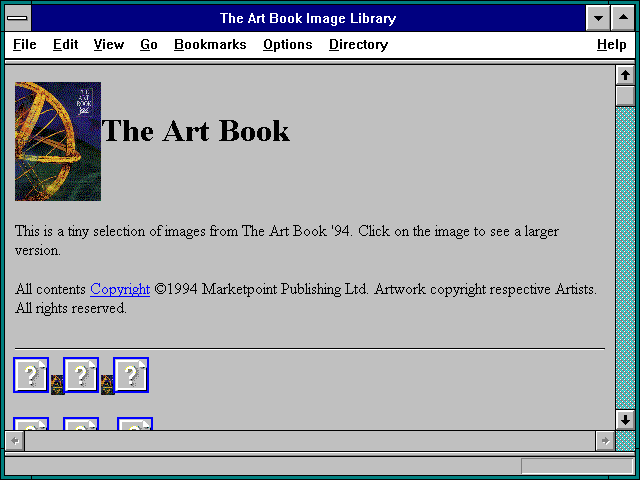Screen dimensions: 640x480
Task: Click horizontal scrollbar right arrow
Action: click(605, 441)
